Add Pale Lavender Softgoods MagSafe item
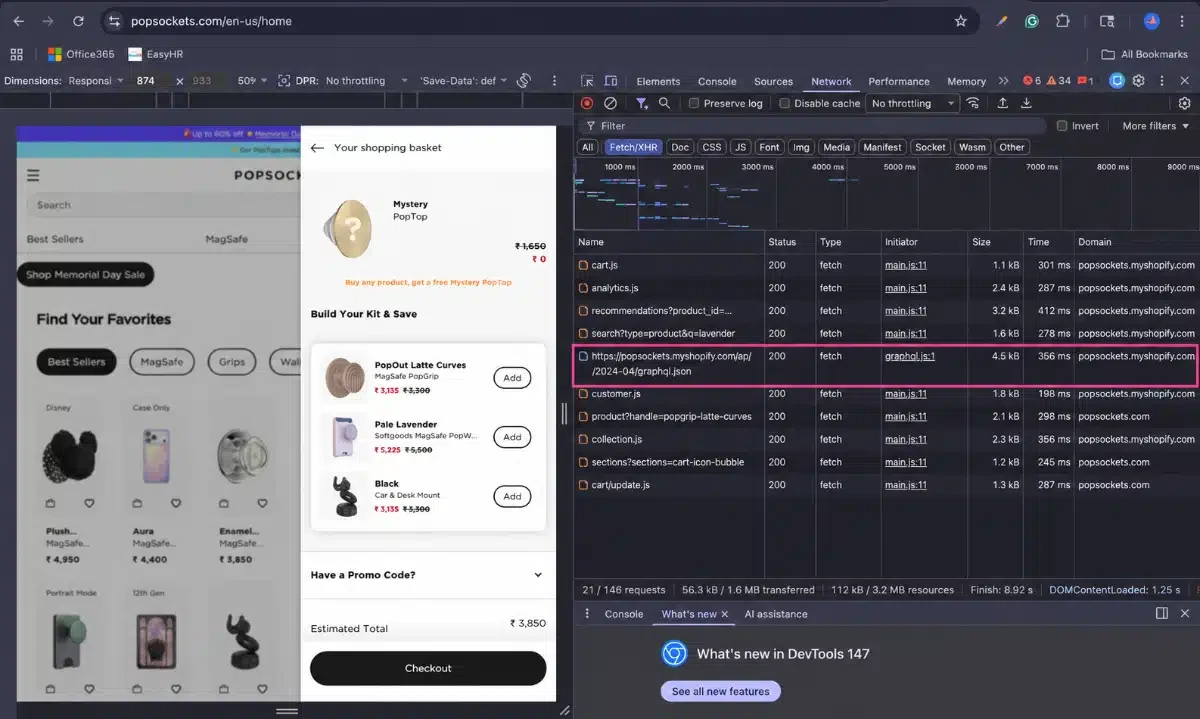1200x719 pixels. click(512, 437)
